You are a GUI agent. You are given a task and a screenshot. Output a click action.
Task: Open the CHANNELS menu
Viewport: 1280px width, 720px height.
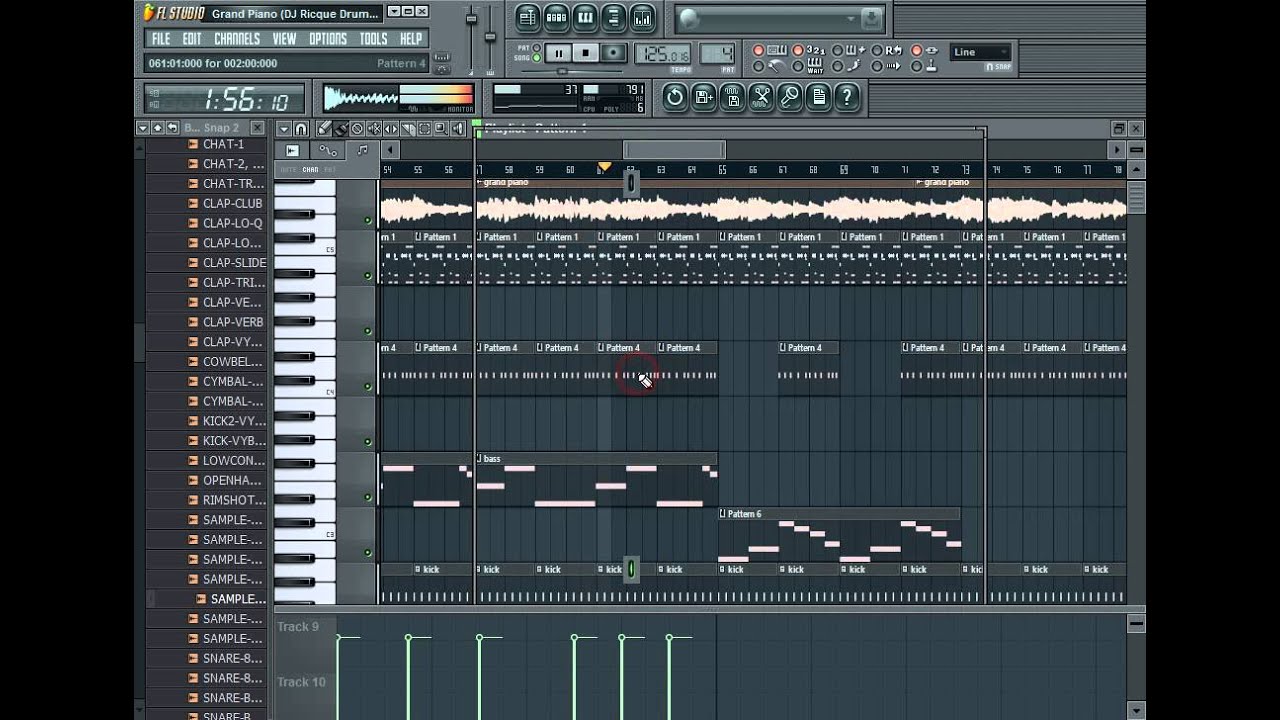point(237,39)
